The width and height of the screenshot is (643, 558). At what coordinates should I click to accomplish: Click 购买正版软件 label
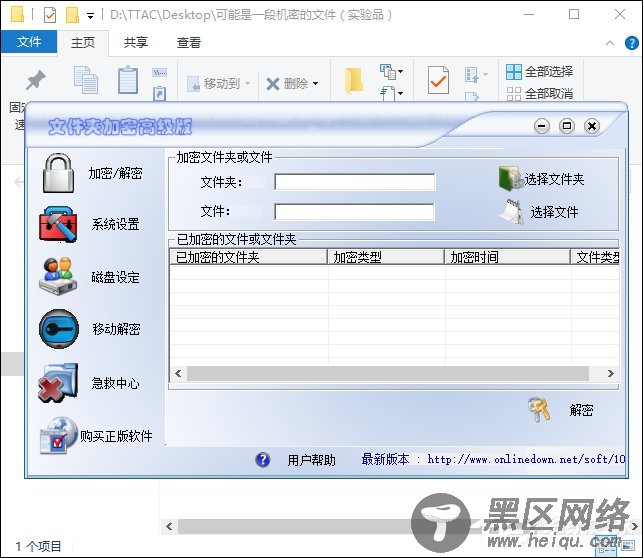tap(116, 436)
